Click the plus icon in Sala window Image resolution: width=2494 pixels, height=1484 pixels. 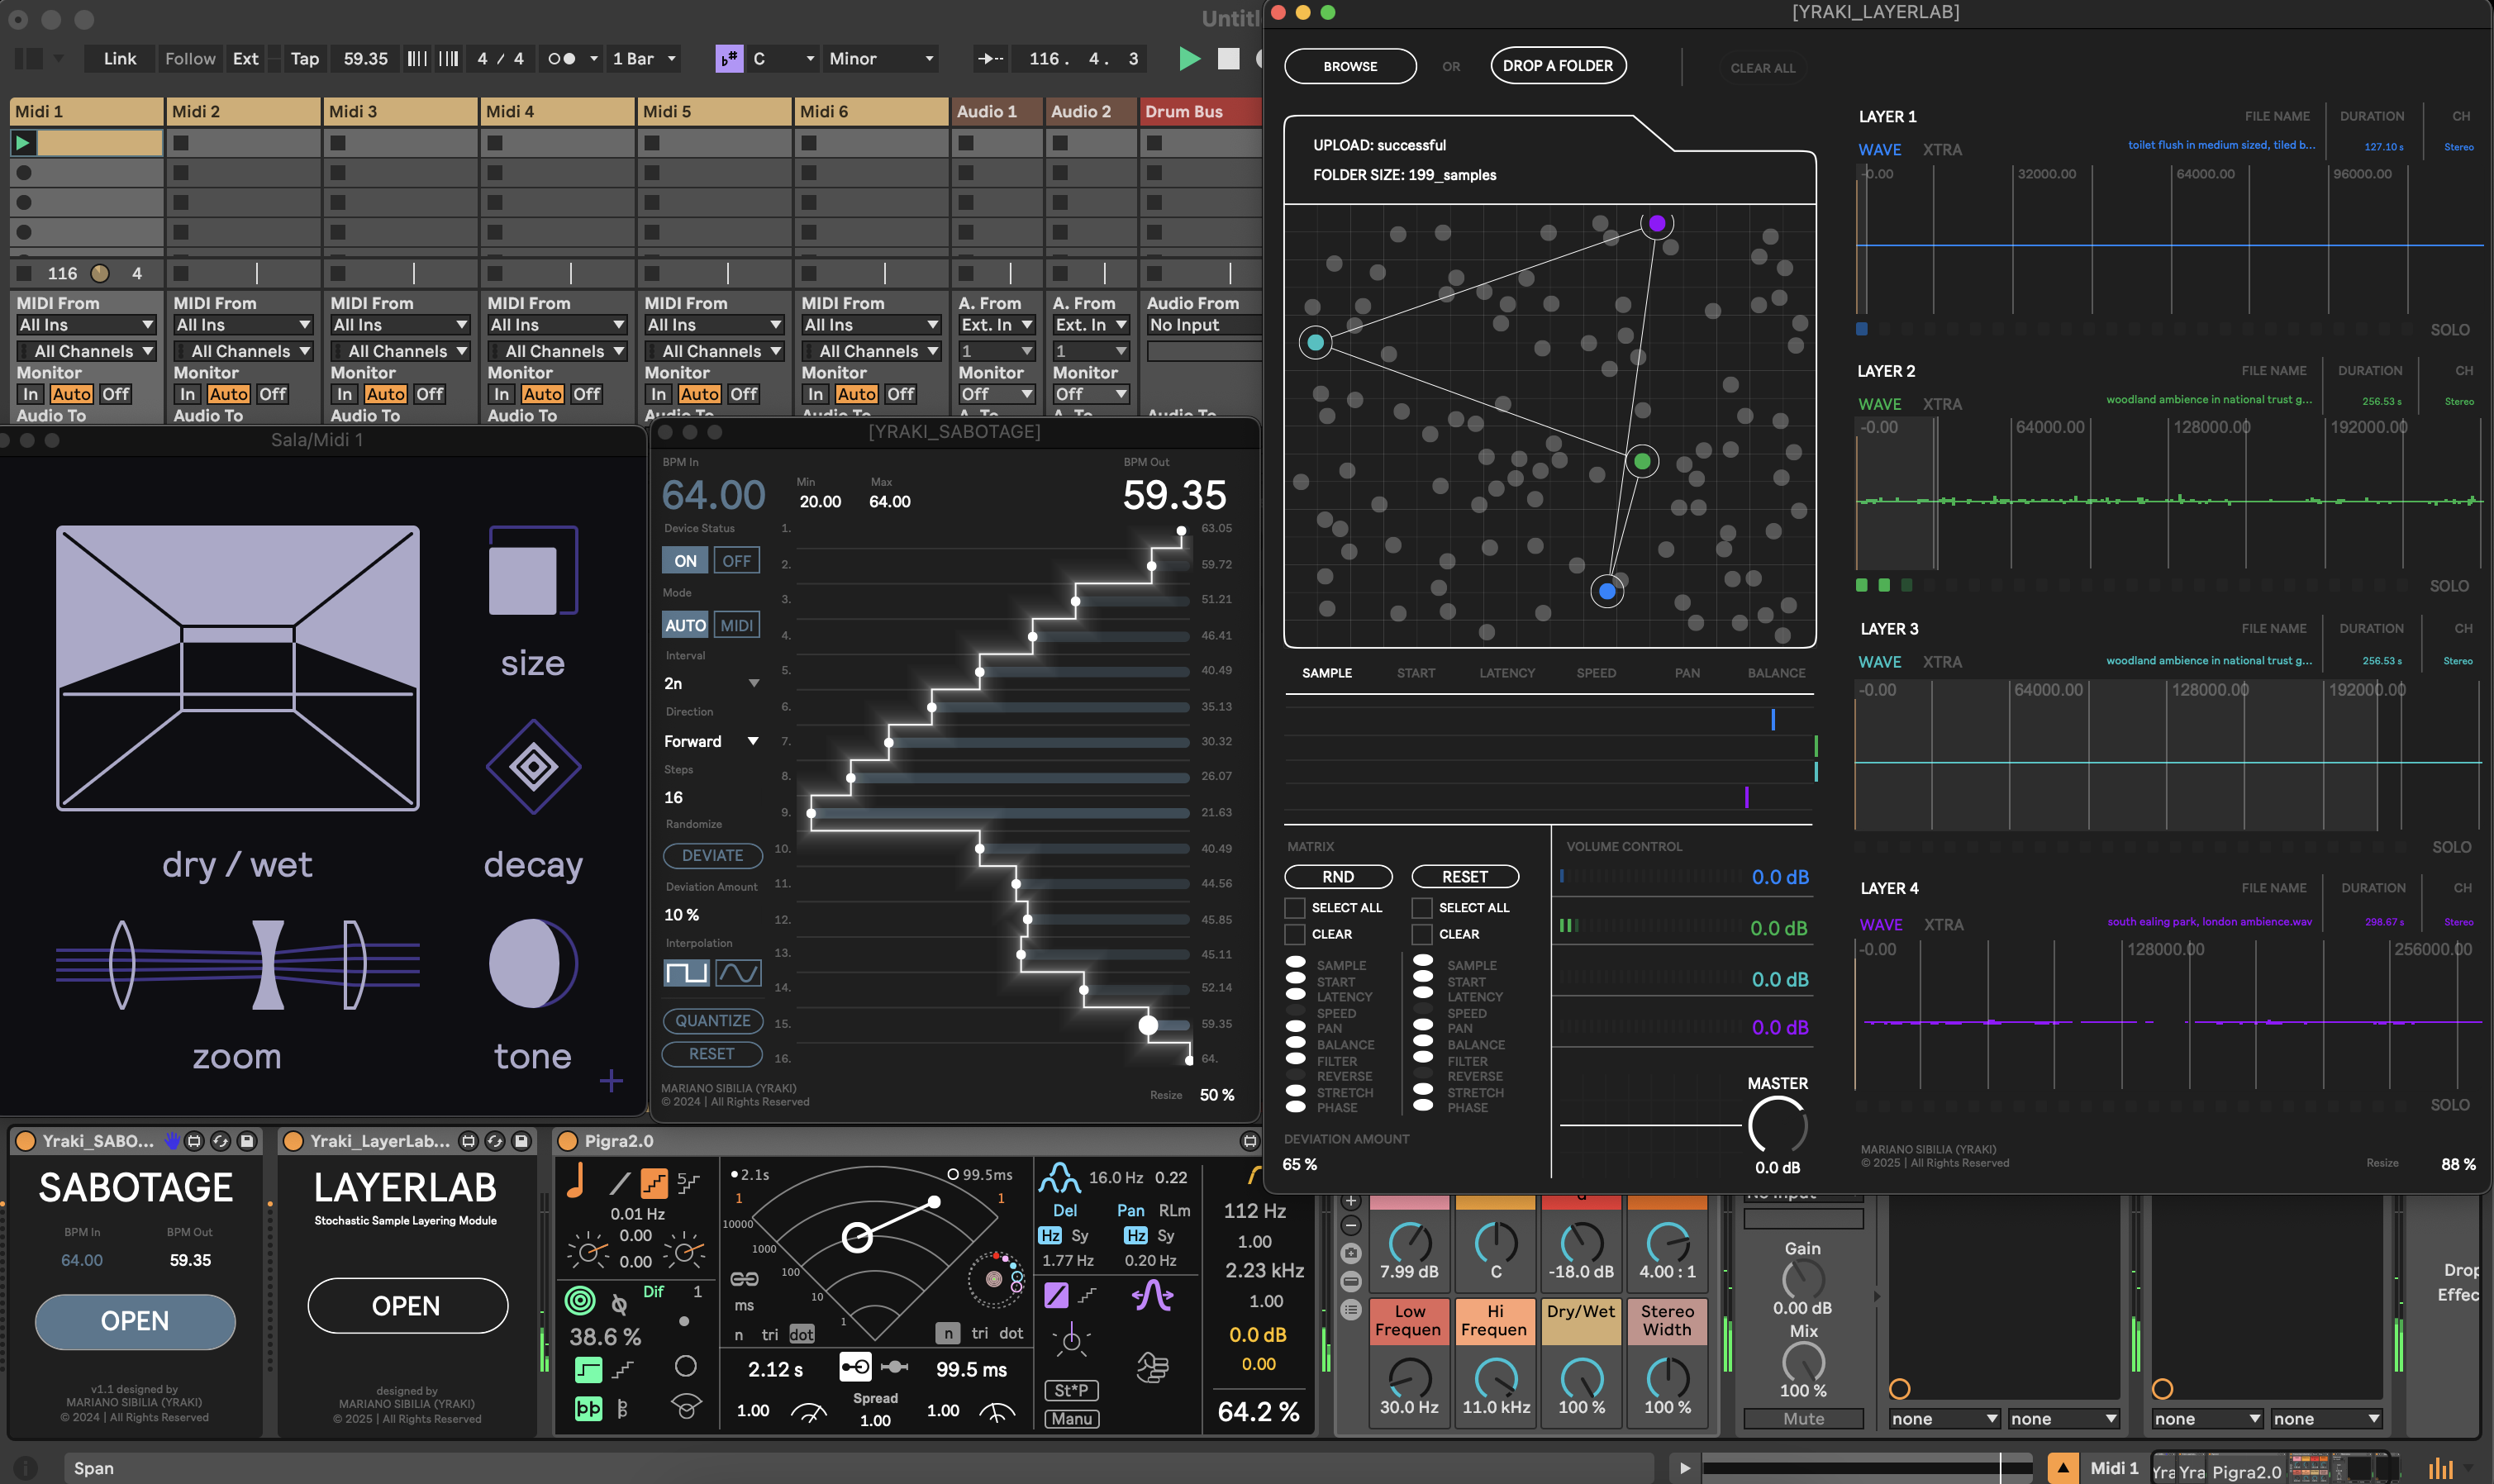click(611, 1080)
